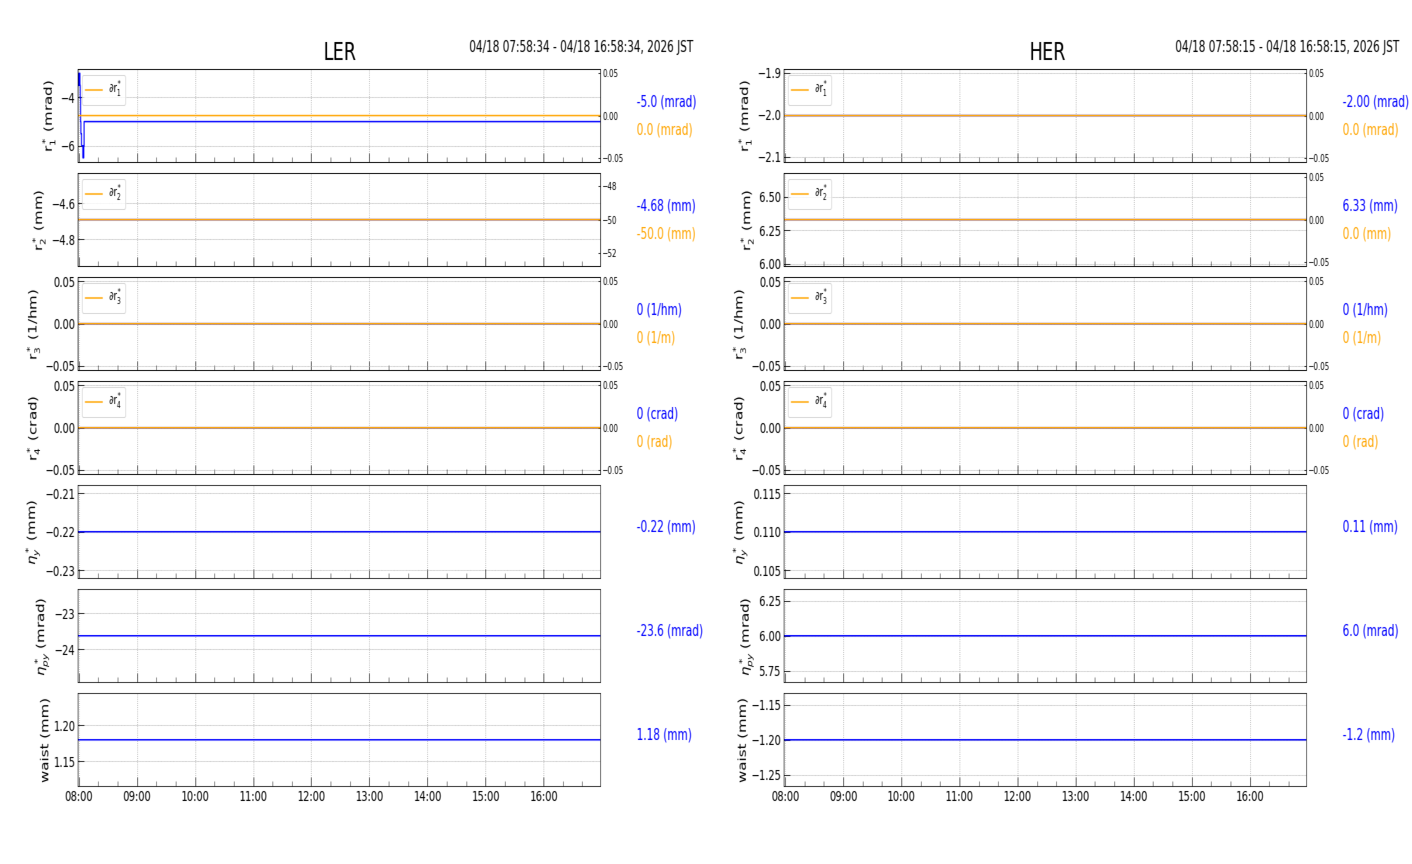Click the LER plot title
This screenshot has height=864, width=1412.
(339, 52)
